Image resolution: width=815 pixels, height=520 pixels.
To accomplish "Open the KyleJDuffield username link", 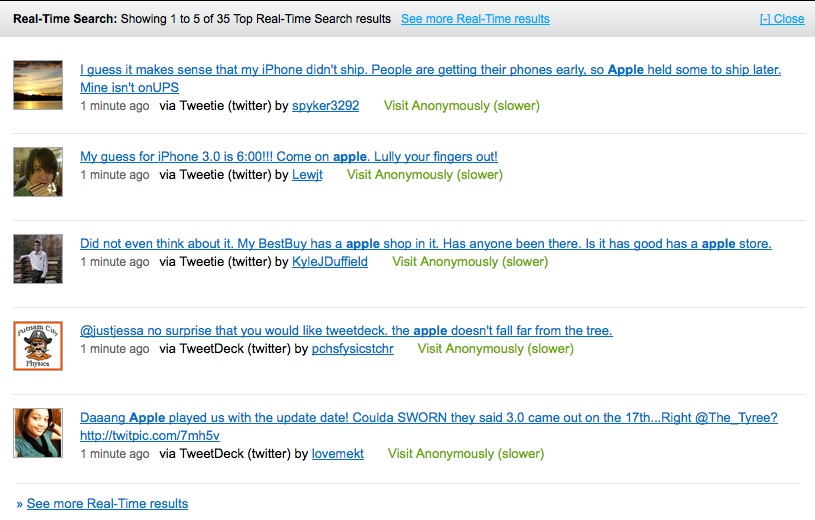I will click(x=330, y=262).
